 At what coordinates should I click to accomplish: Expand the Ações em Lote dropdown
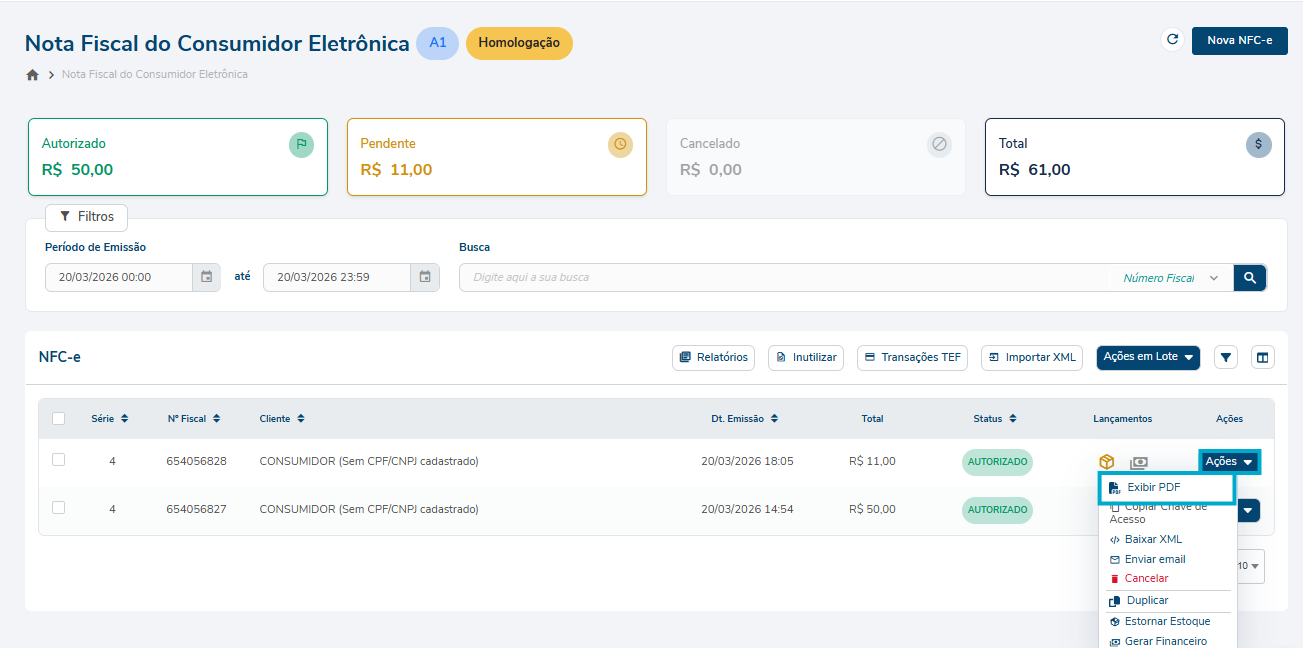pos(1147,357)
